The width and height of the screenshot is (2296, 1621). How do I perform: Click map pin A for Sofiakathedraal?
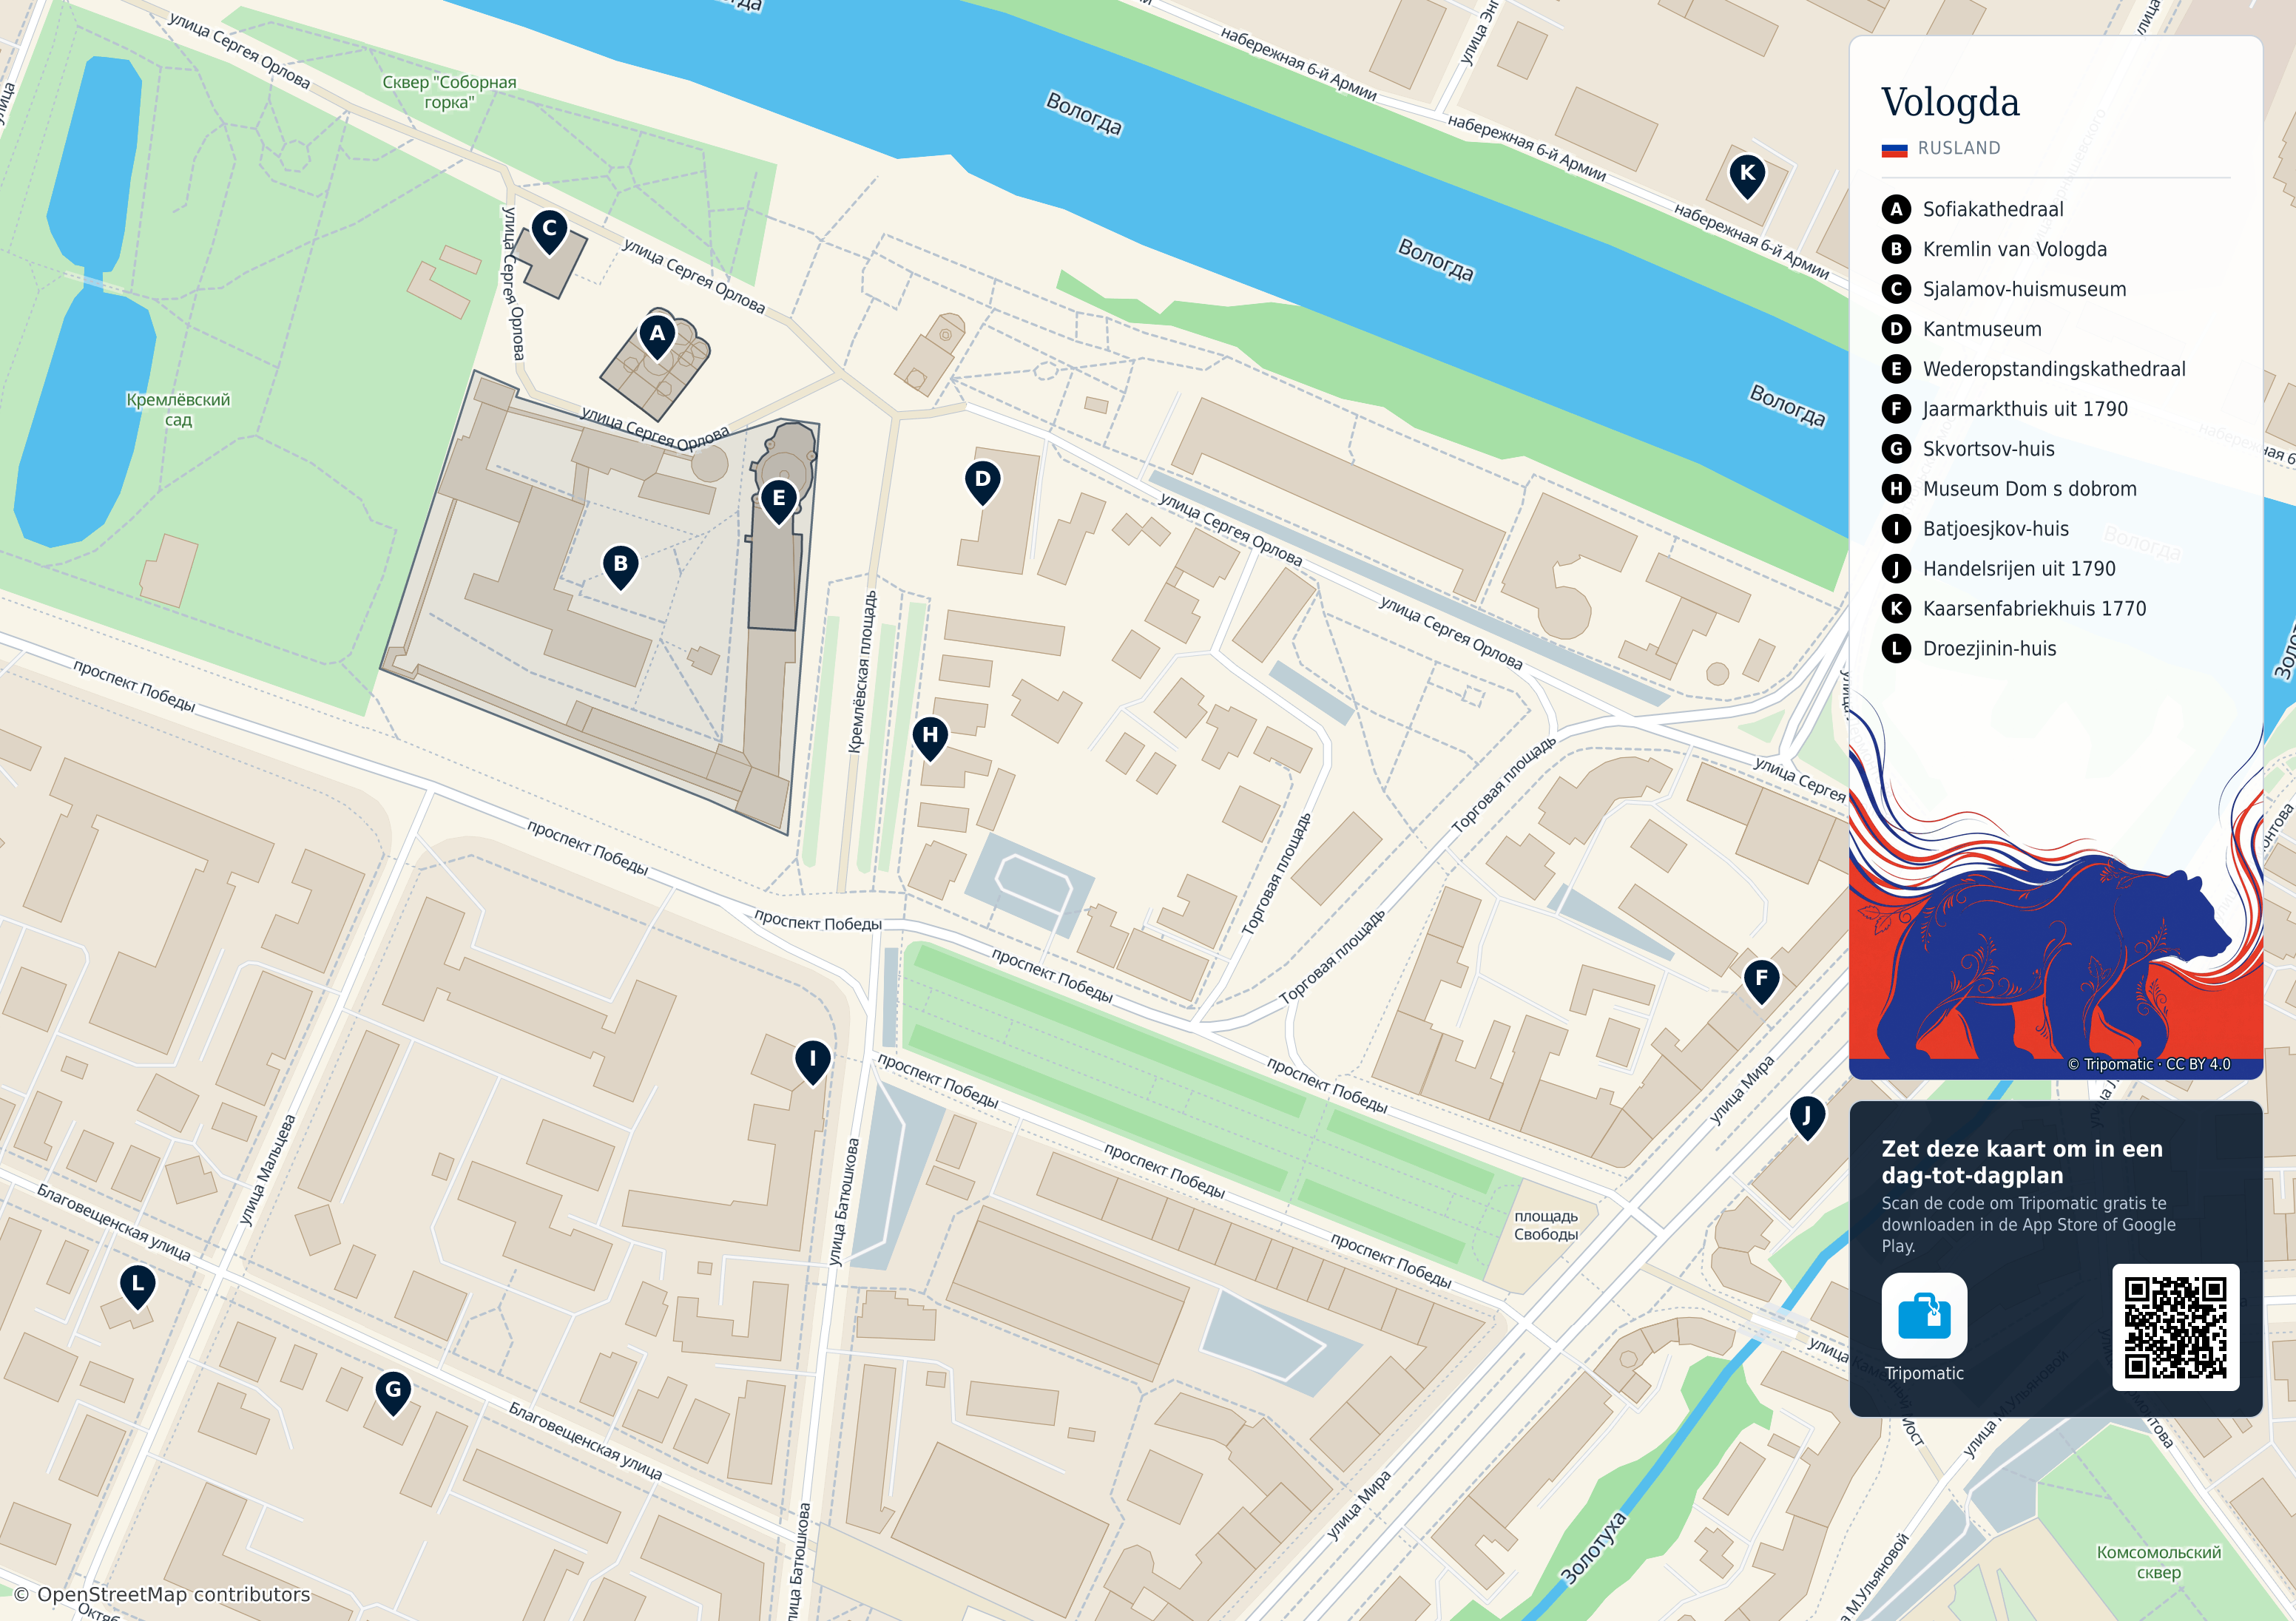point(657,337)
